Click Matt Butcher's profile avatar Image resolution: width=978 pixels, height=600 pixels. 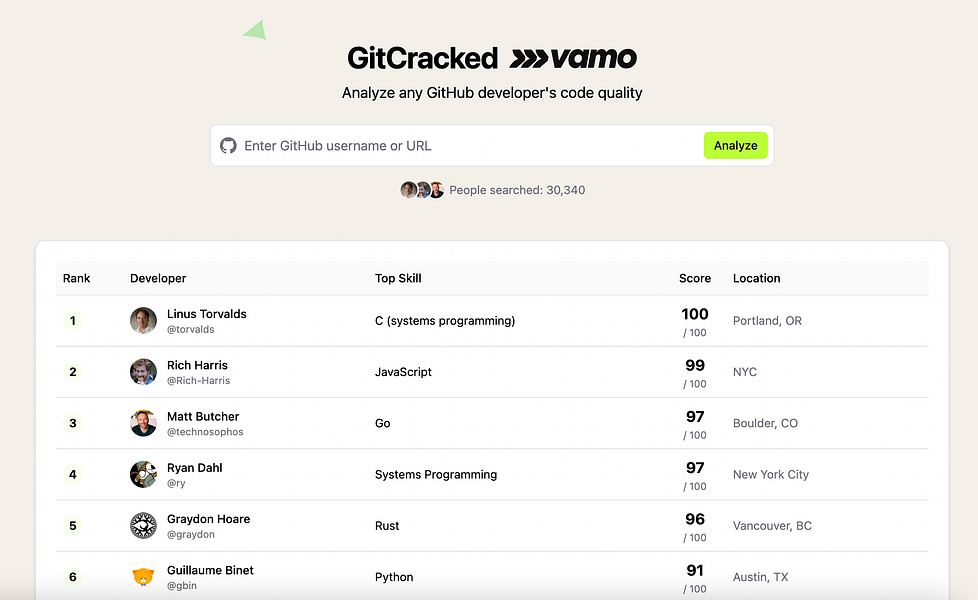[x=143, y=423]
